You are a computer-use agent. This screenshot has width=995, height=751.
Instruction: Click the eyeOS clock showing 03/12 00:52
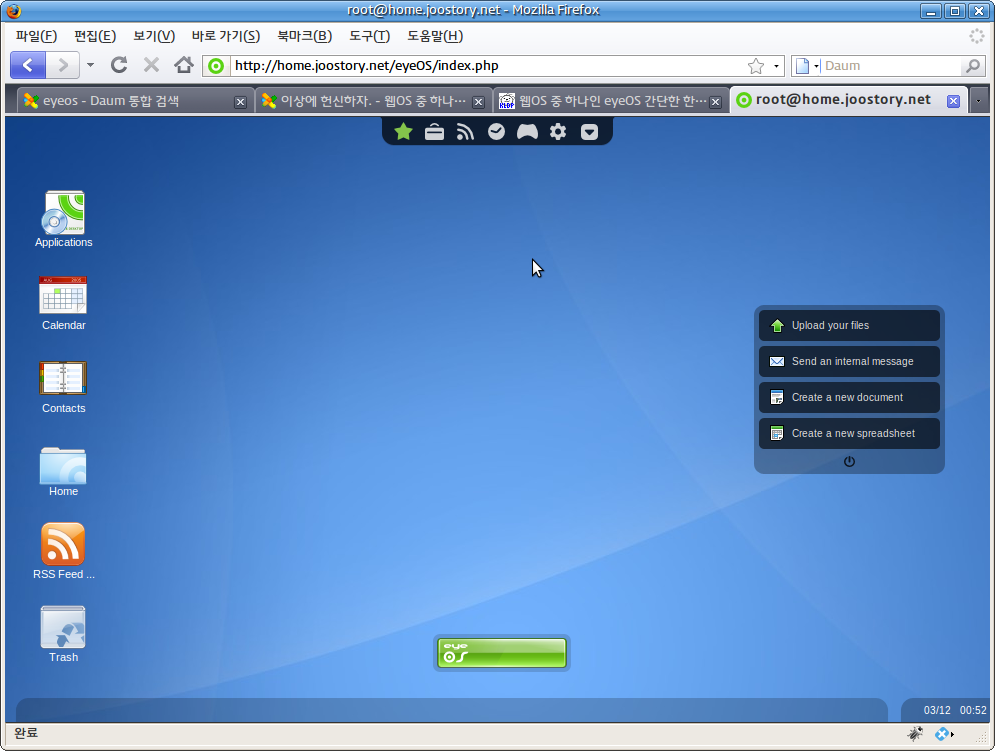click(955, 710)
